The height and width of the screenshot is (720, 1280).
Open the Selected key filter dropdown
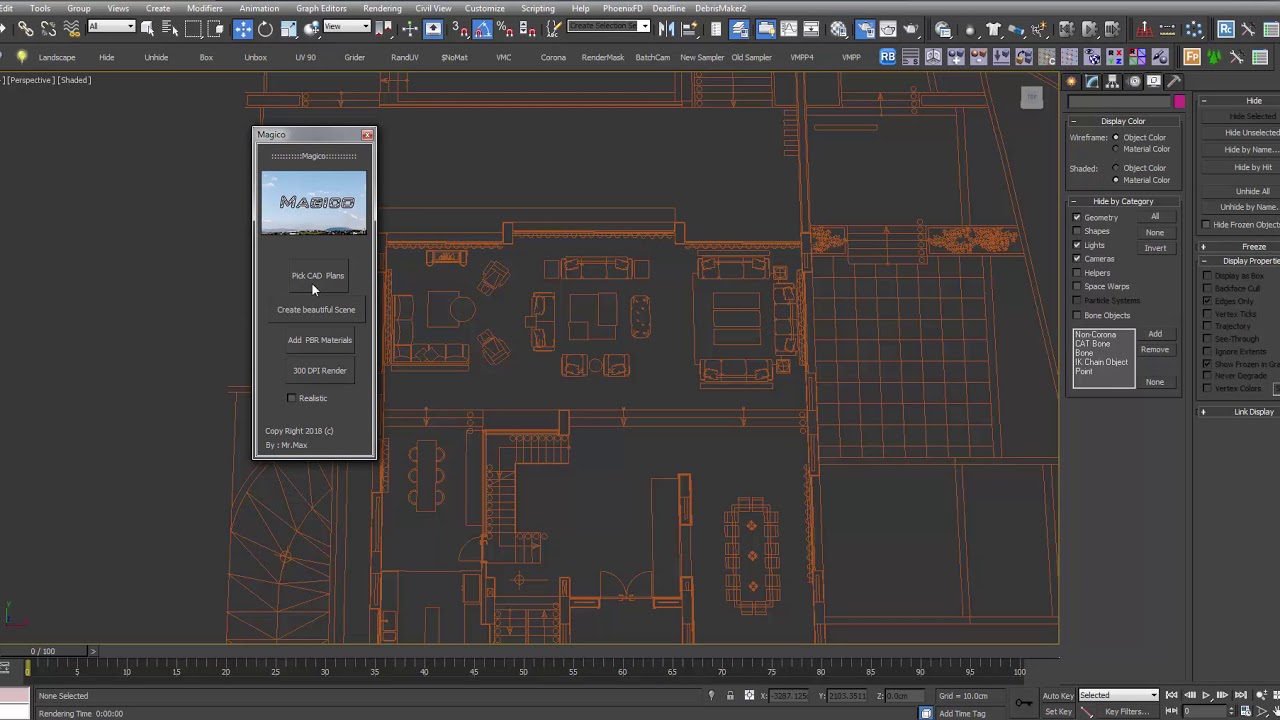(1118, 695)
